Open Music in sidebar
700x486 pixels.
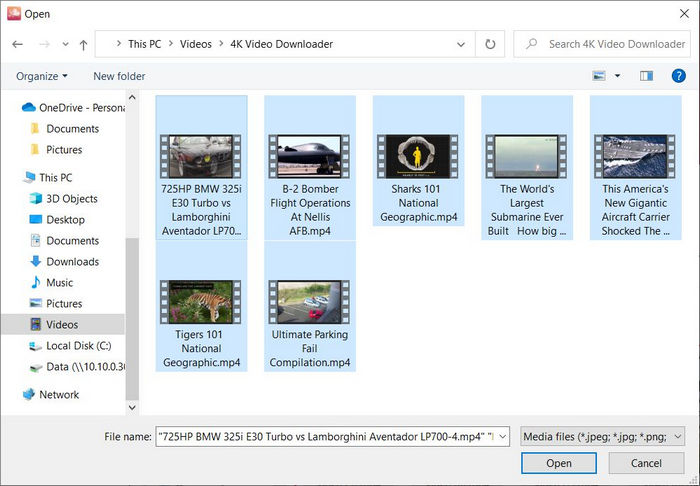[x=51, y=282]
